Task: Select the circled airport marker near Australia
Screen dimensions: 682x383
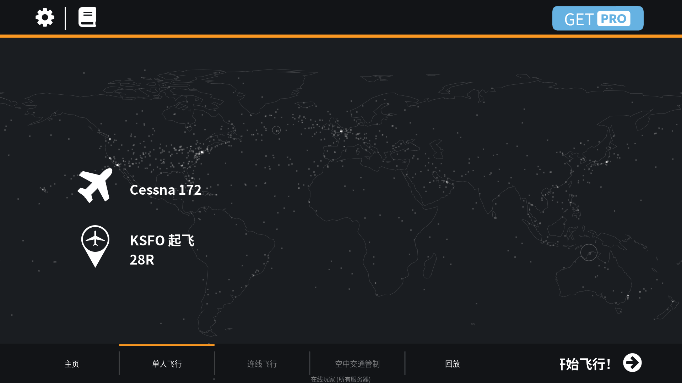Action: point(588,253)
